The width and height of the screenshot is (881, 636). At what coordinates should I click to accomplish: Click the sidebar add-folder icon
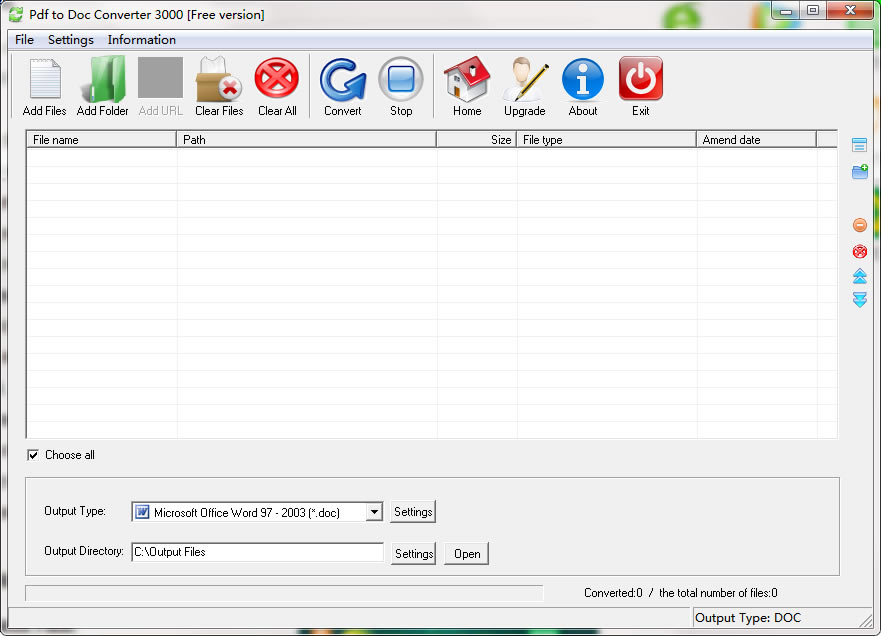(859, 172)
